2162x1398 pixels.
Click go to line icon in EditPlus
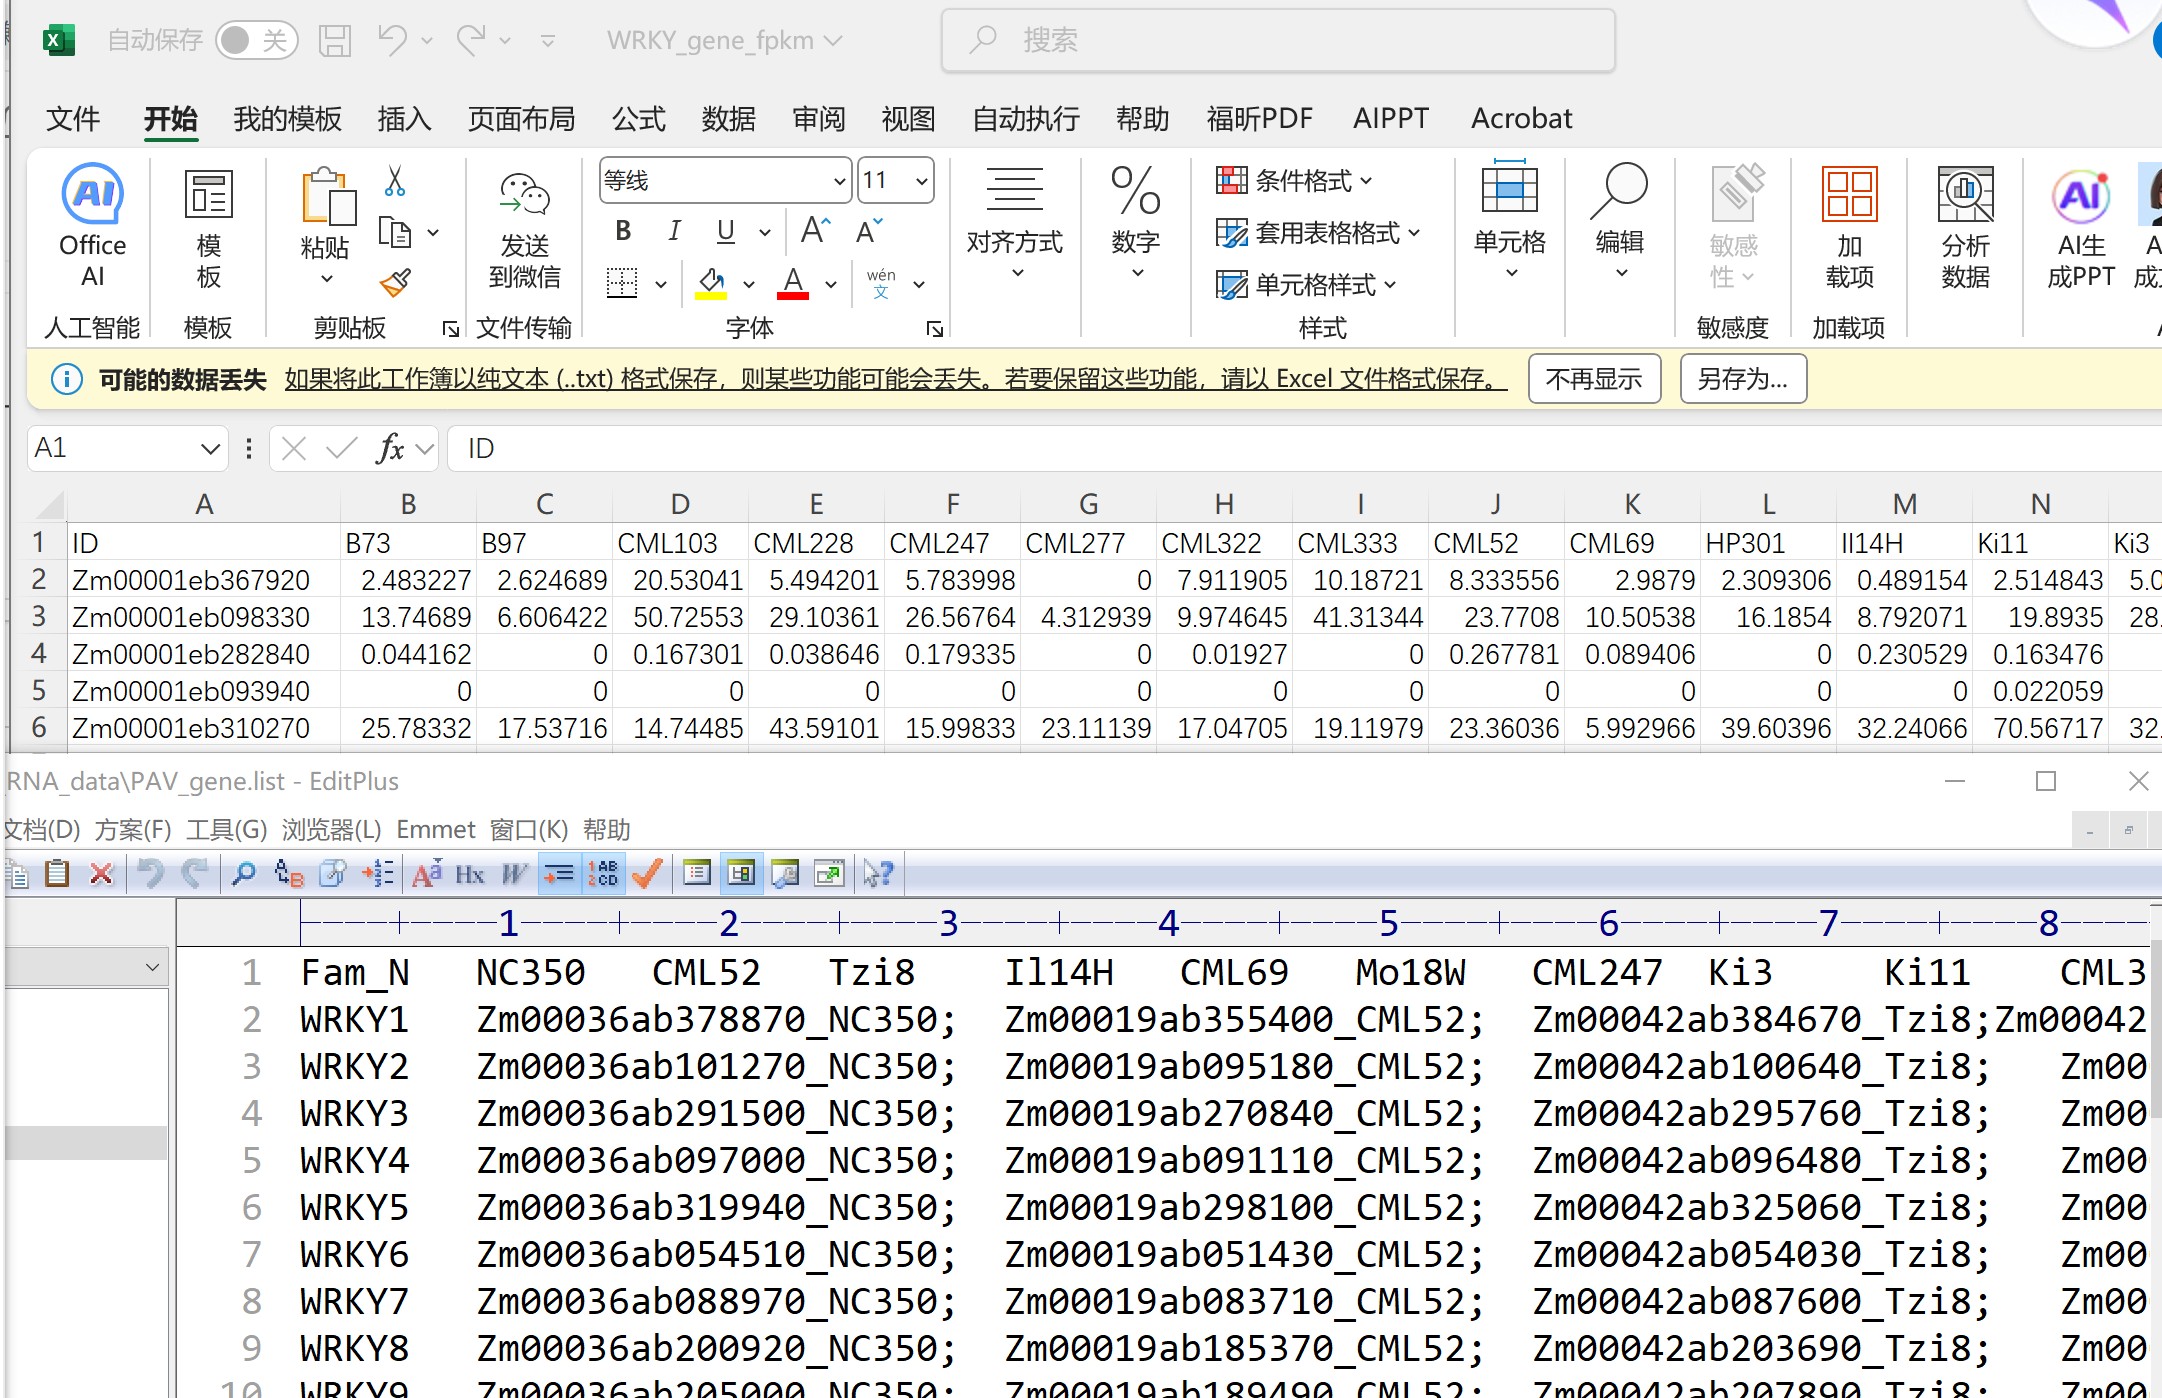[x=379, y=873]
